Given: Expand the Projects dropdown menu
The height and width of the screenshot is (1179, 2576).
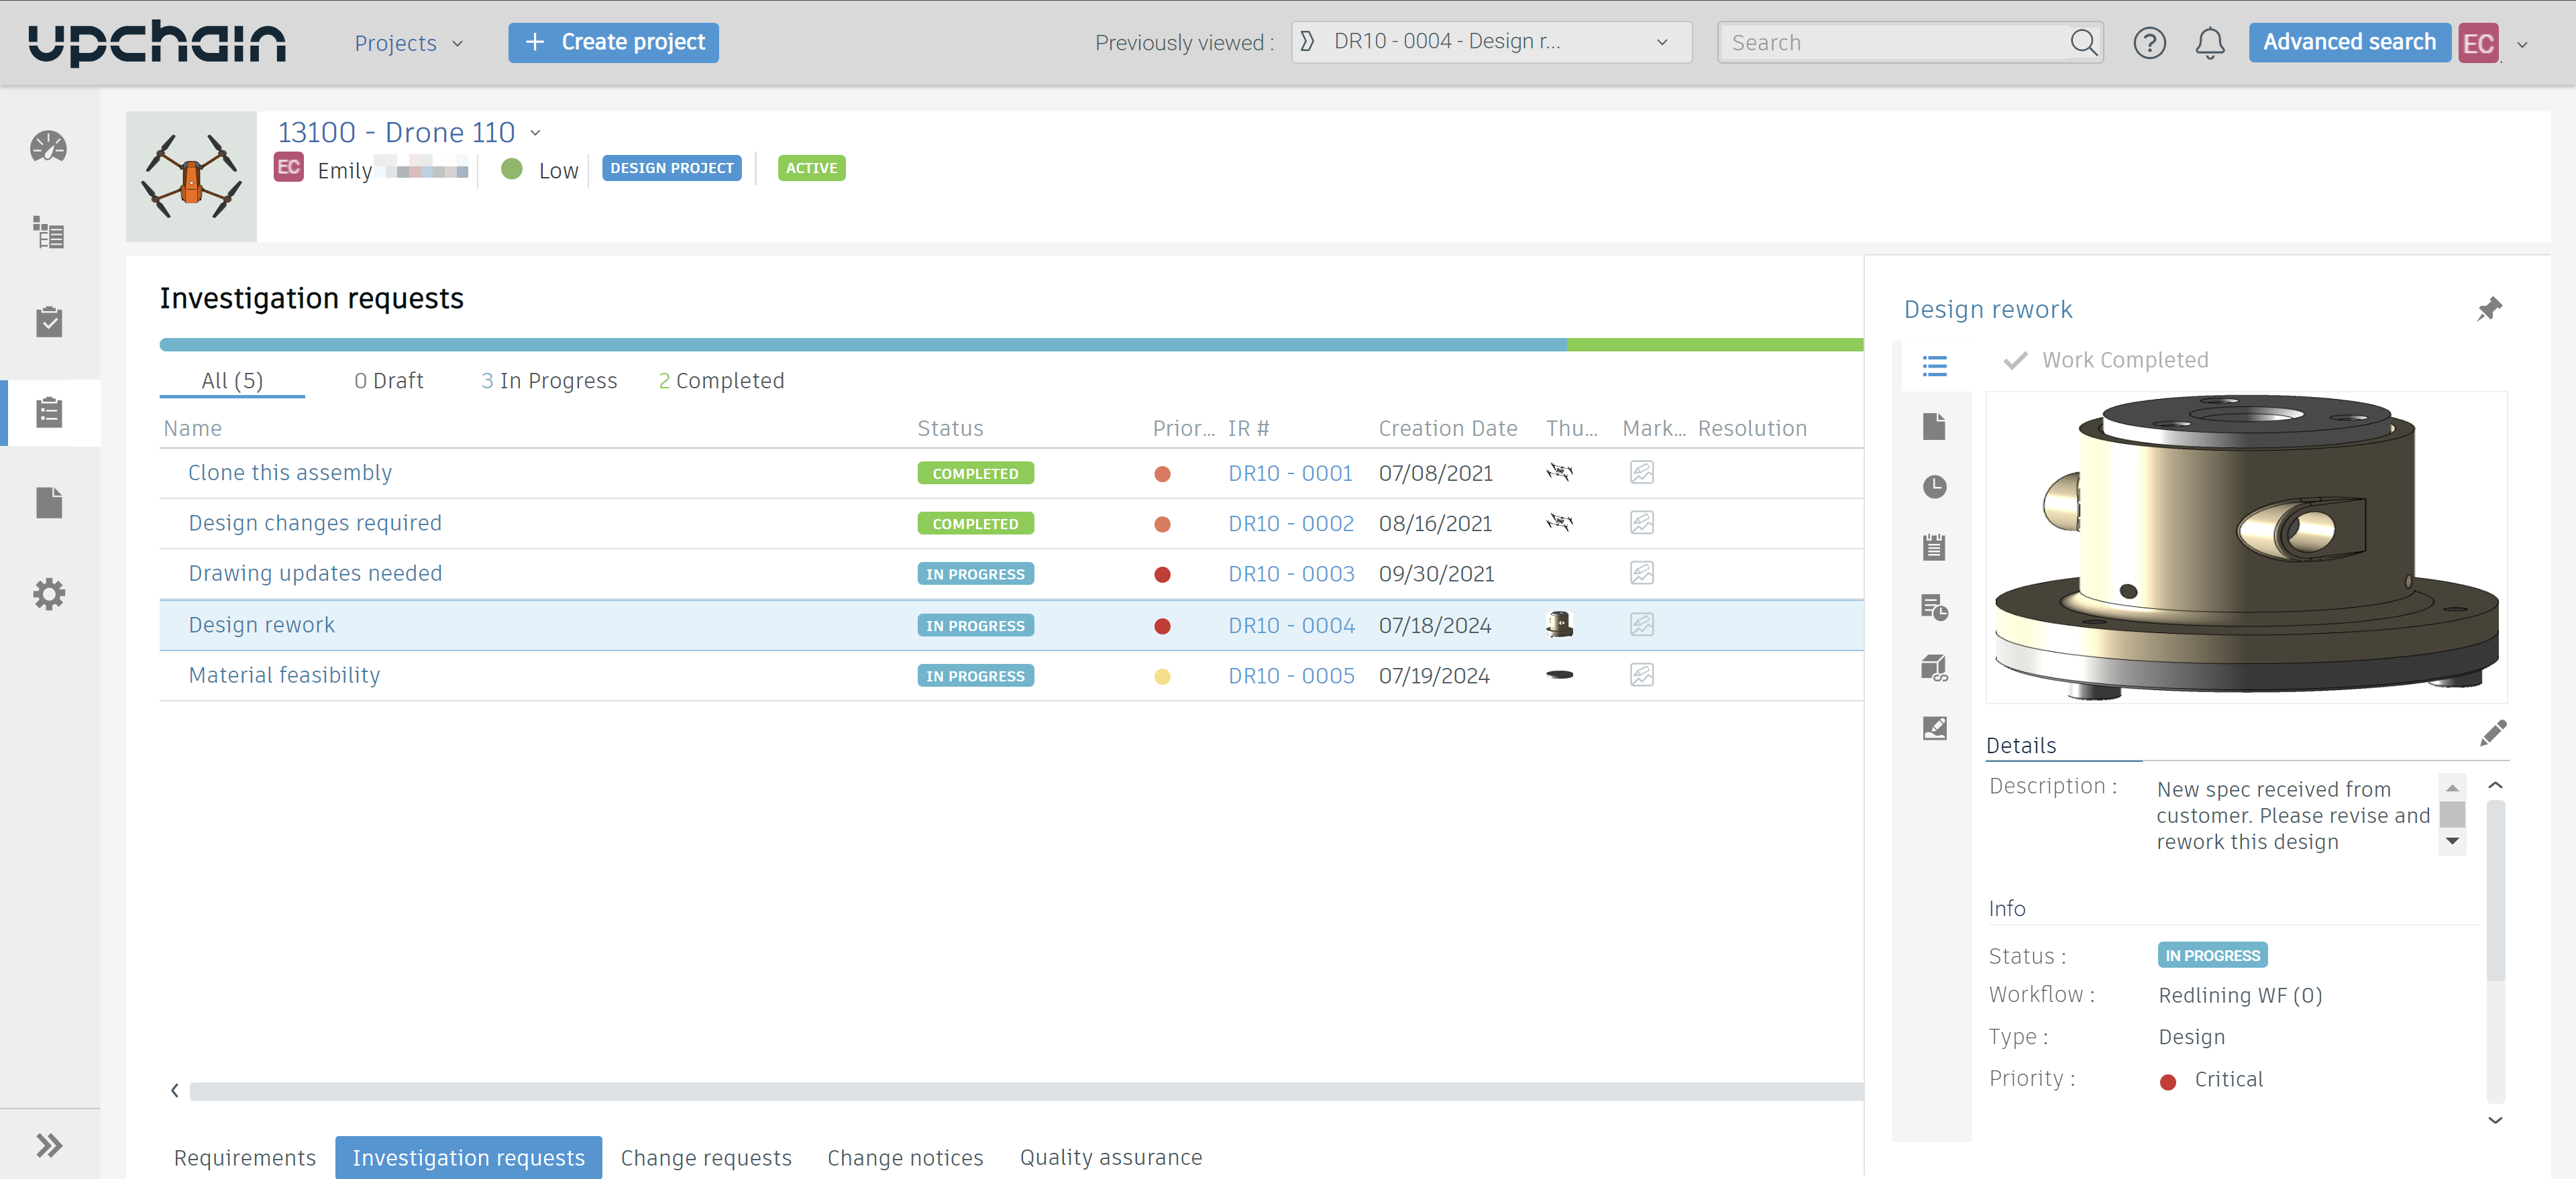Looking at the screenshot, I should pos(408,43).
